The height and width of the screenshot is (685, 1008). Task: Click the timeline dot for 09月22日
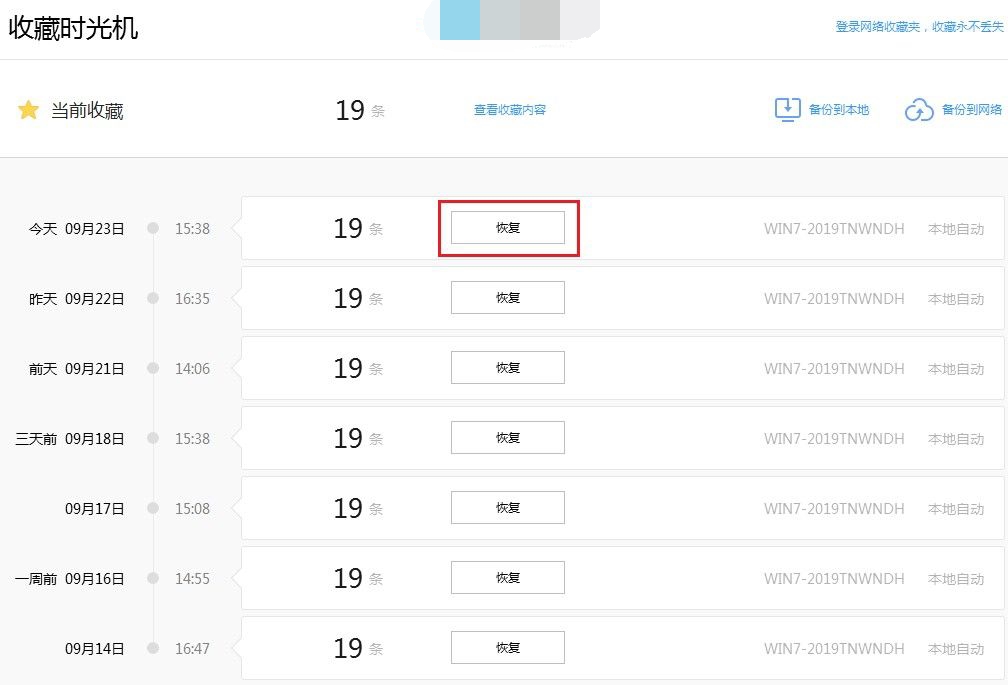click(x=153, y=298)
